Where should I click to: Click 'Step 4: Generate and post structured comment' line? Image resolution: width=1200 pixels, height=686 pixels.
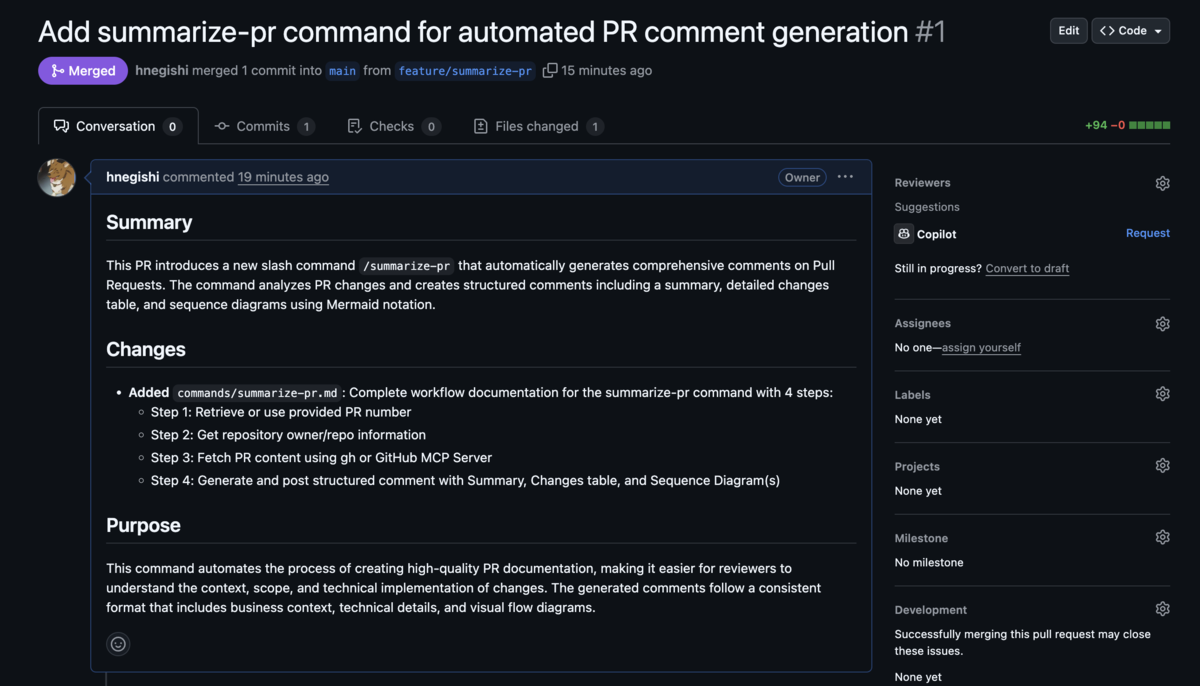[465, 481]
